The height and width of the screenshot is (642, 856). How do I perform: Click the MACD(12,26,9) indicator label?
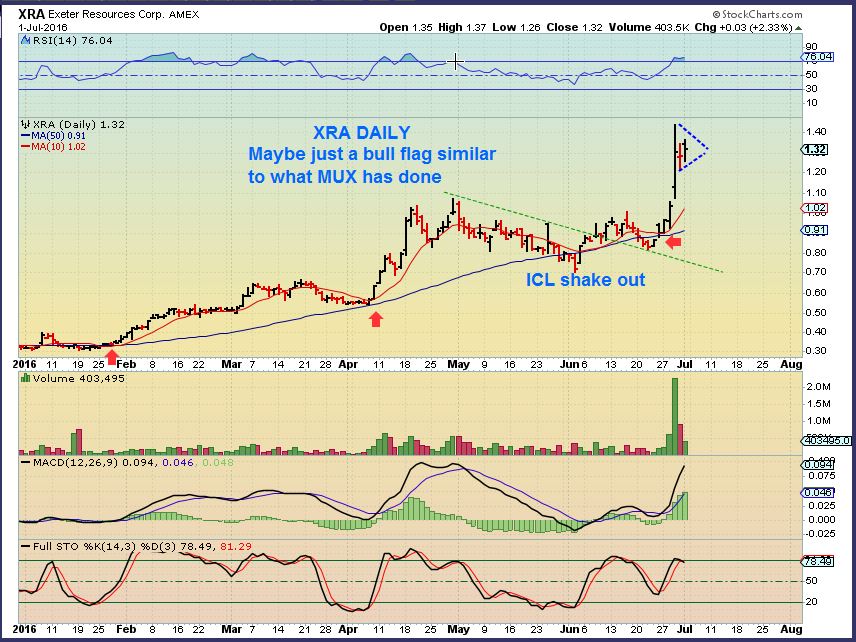(x=127, y=462)
